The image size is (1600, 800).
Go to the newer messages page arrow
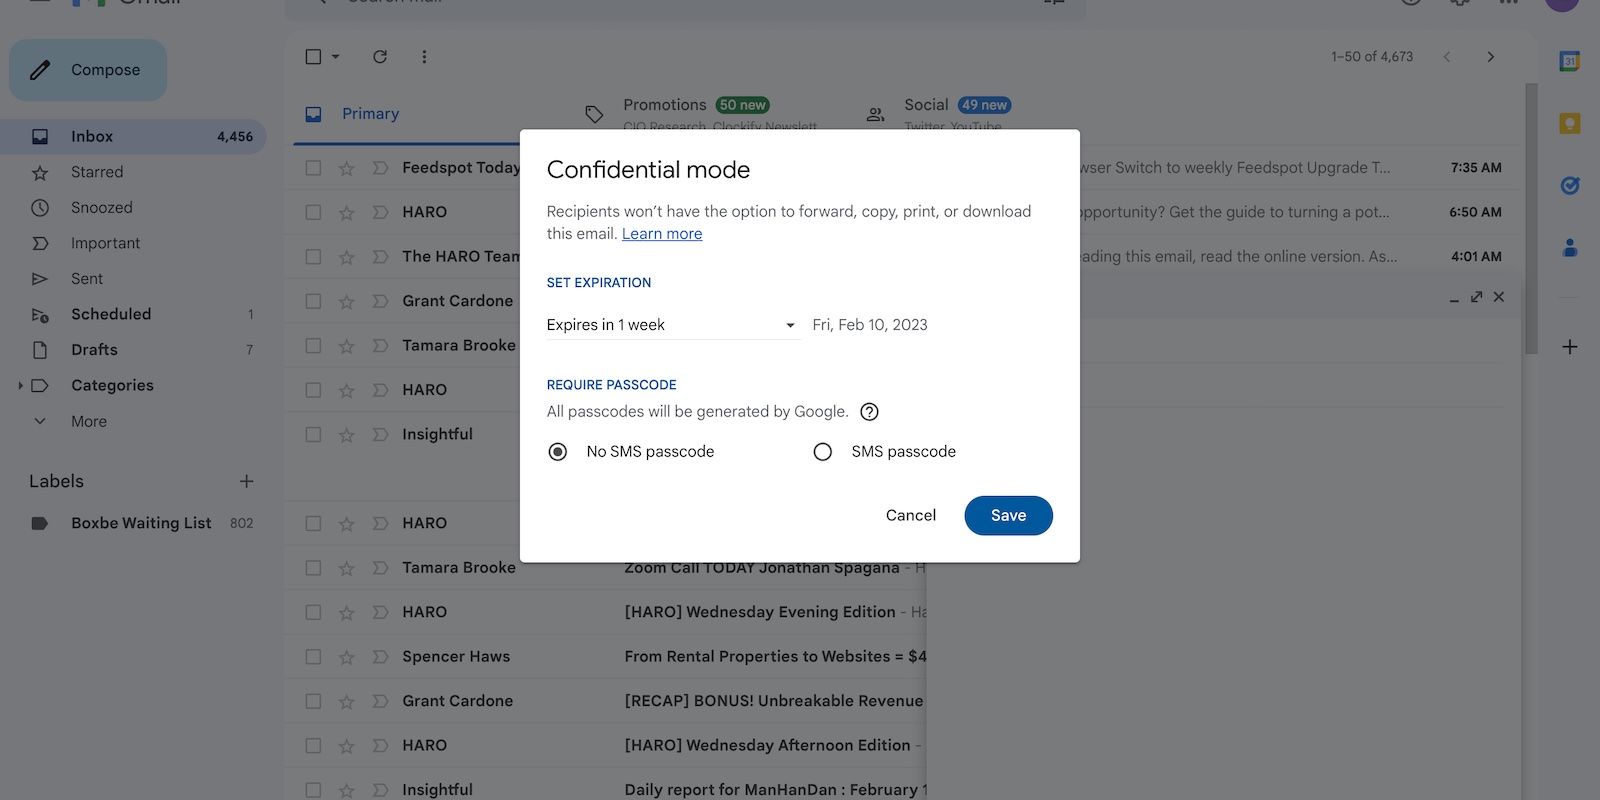pos(1447,57)
